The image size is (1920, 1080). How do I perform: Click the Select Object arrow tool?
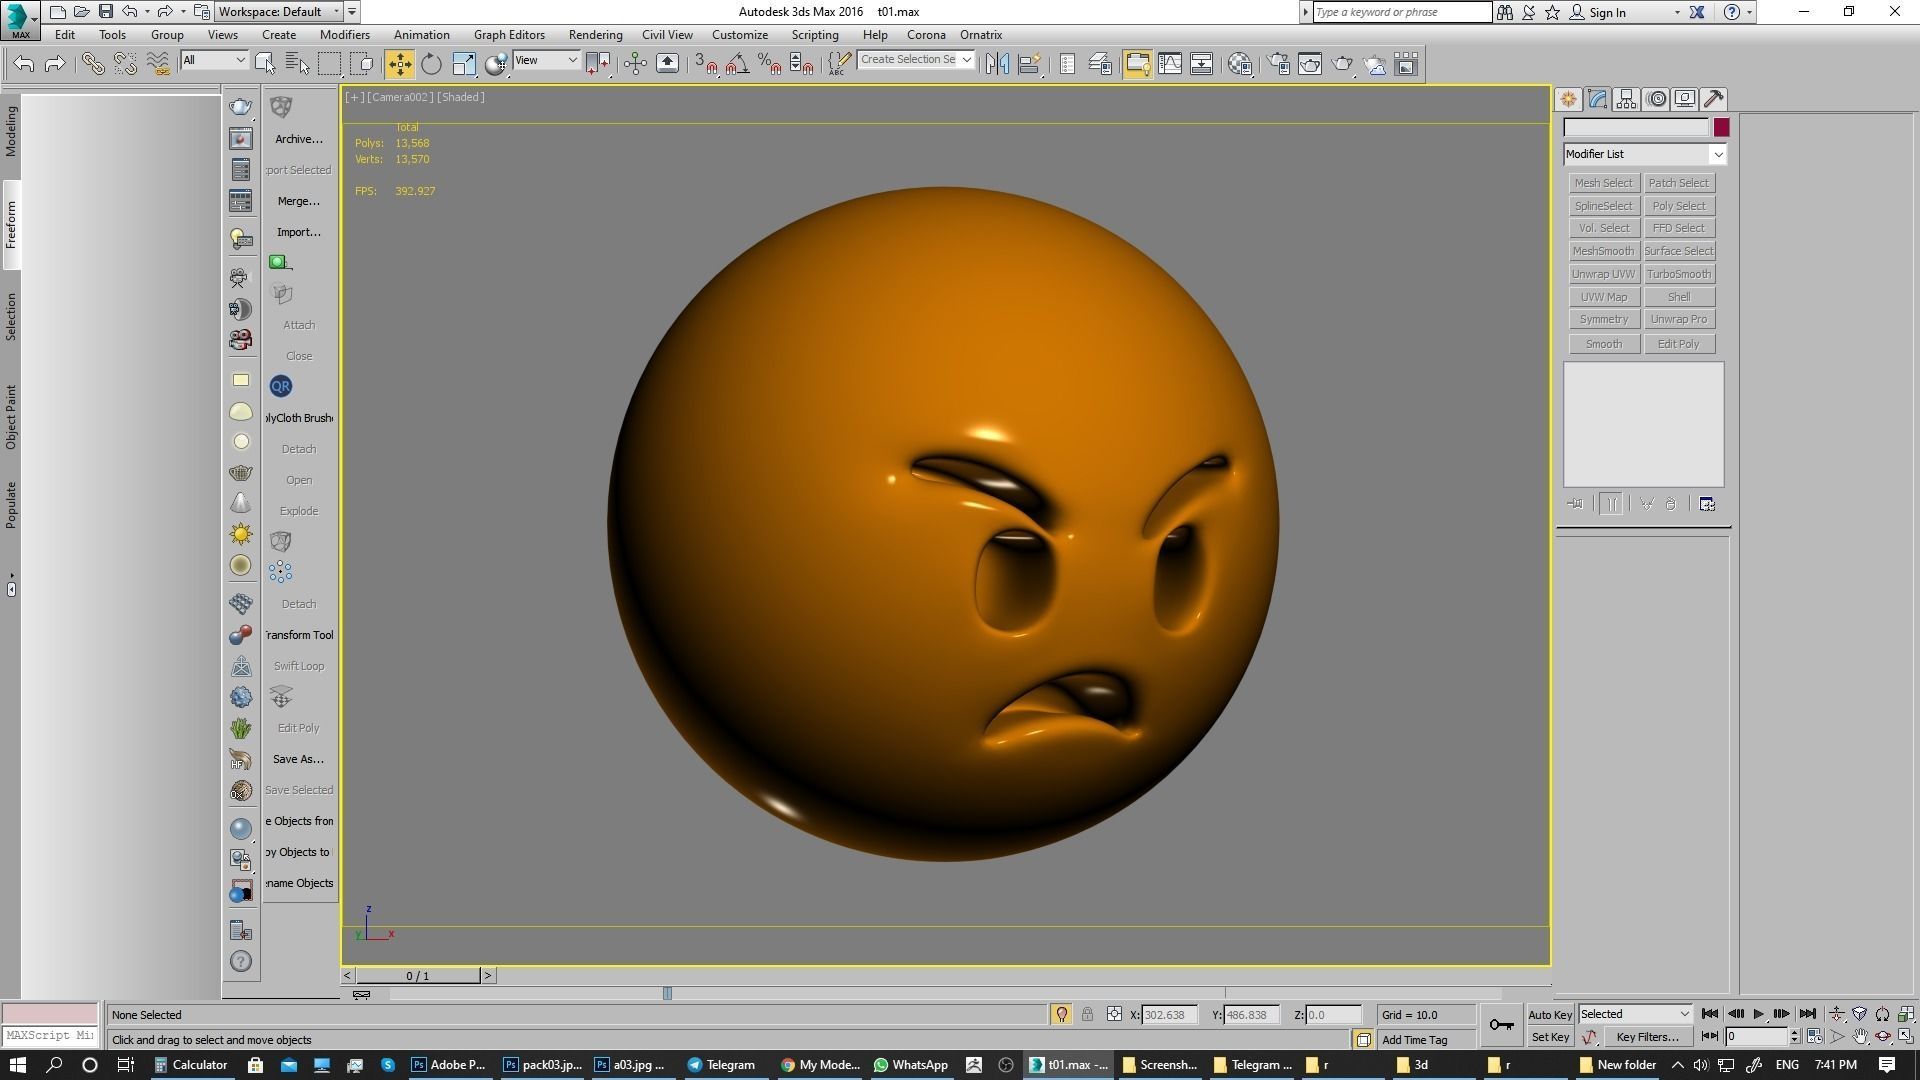tap(265, 65)
